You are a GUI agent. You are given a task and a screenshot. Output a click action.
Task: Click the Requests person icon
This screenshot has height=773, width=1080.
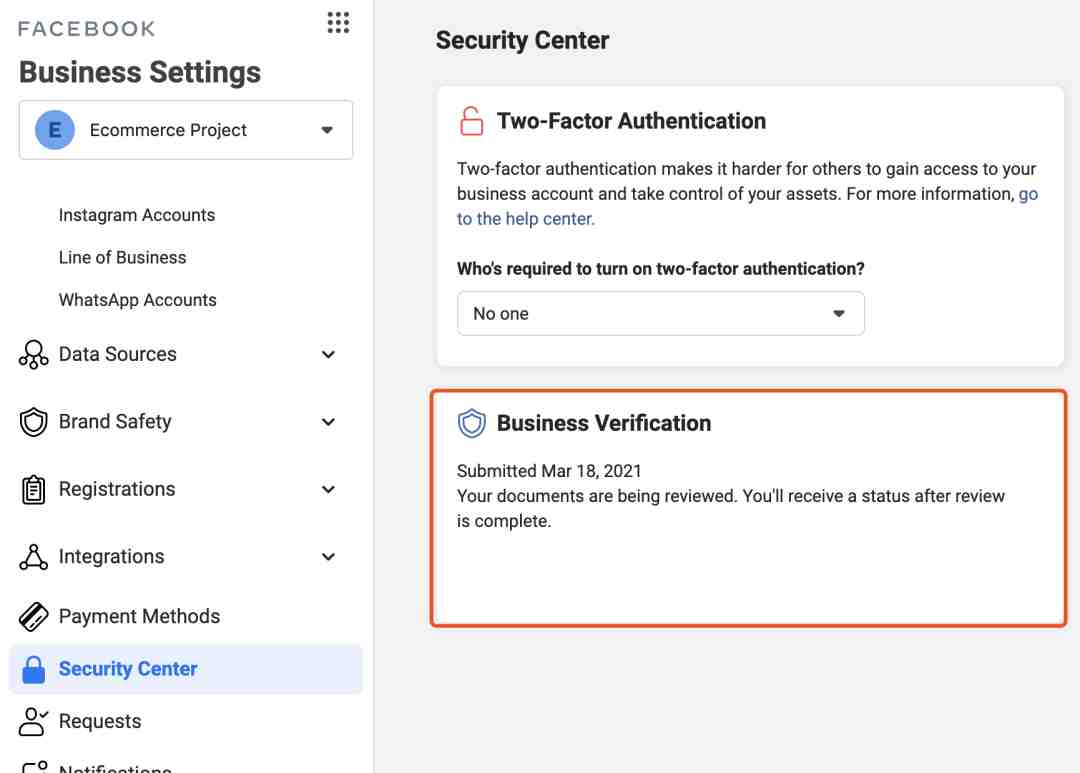34,722
